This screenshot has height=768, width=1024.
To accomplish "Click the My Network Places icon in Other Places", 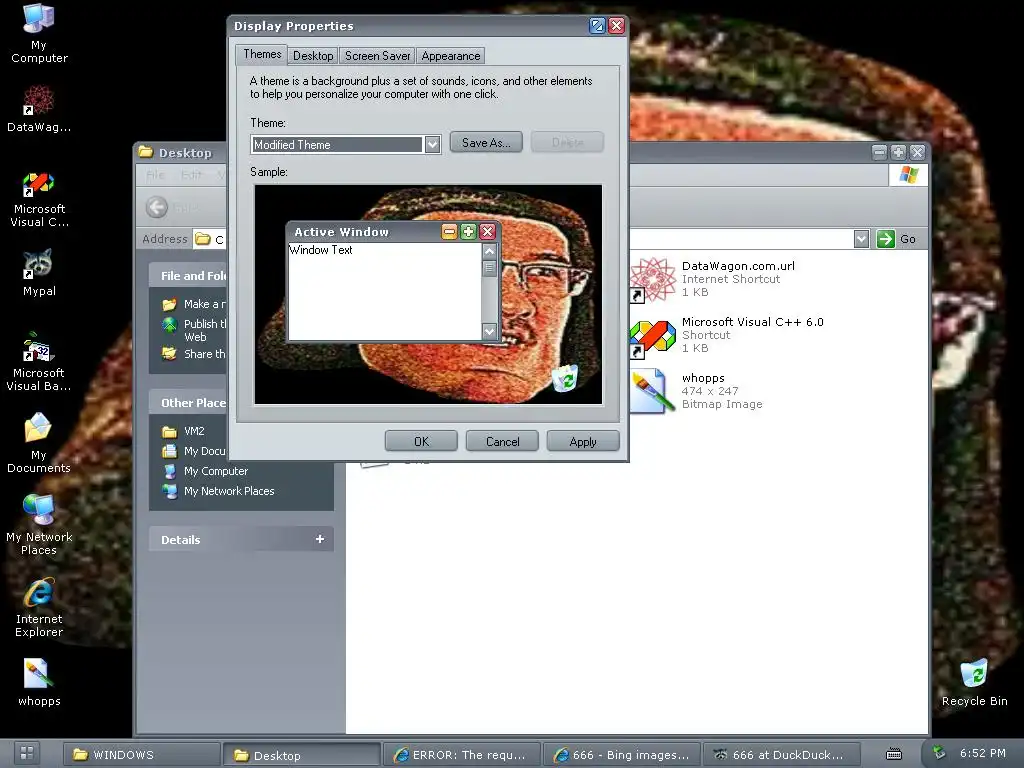I will tap(169, 491).
